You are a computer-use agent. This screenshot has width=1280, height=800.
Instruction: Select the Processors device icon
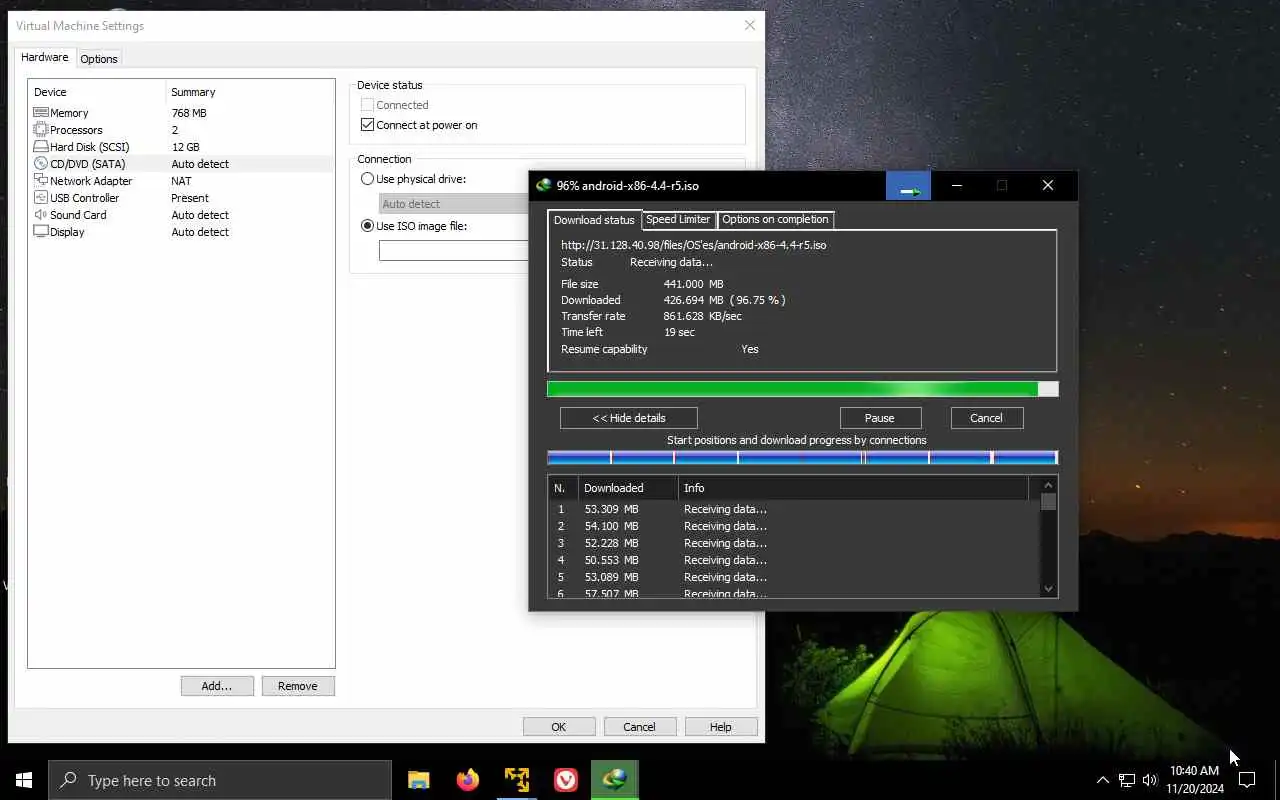pos(41,130)
